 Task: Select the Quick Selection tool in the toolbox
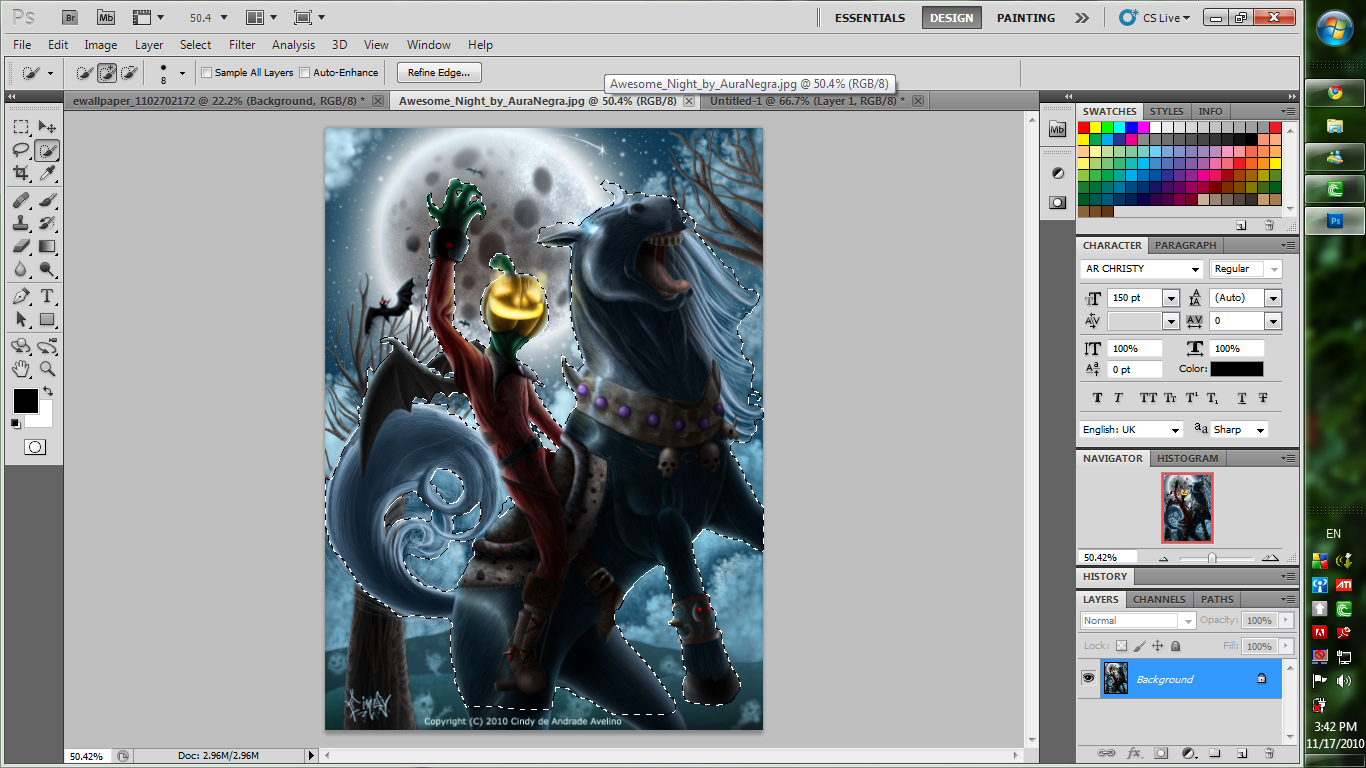click(47, 151)
